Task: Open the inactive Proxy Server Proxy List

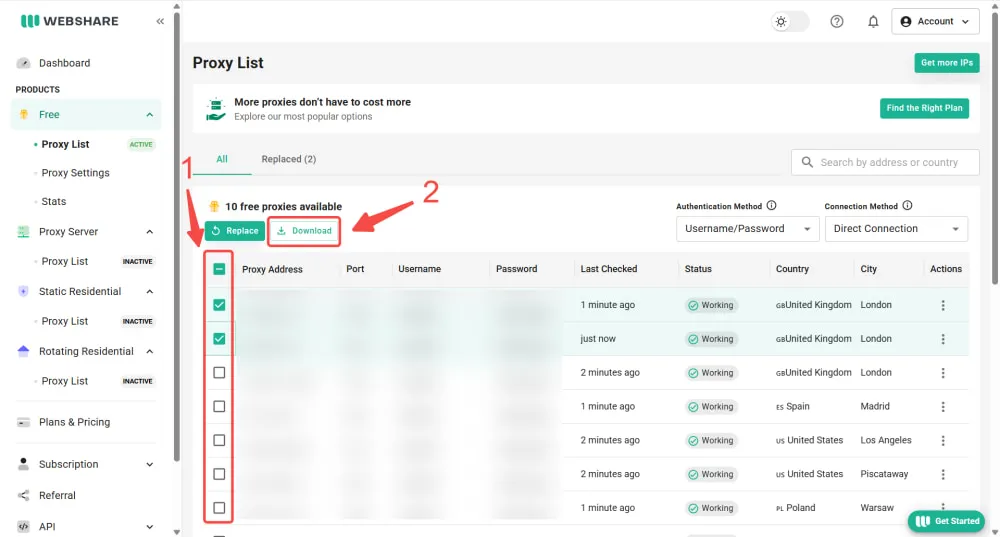Action: 64,261
